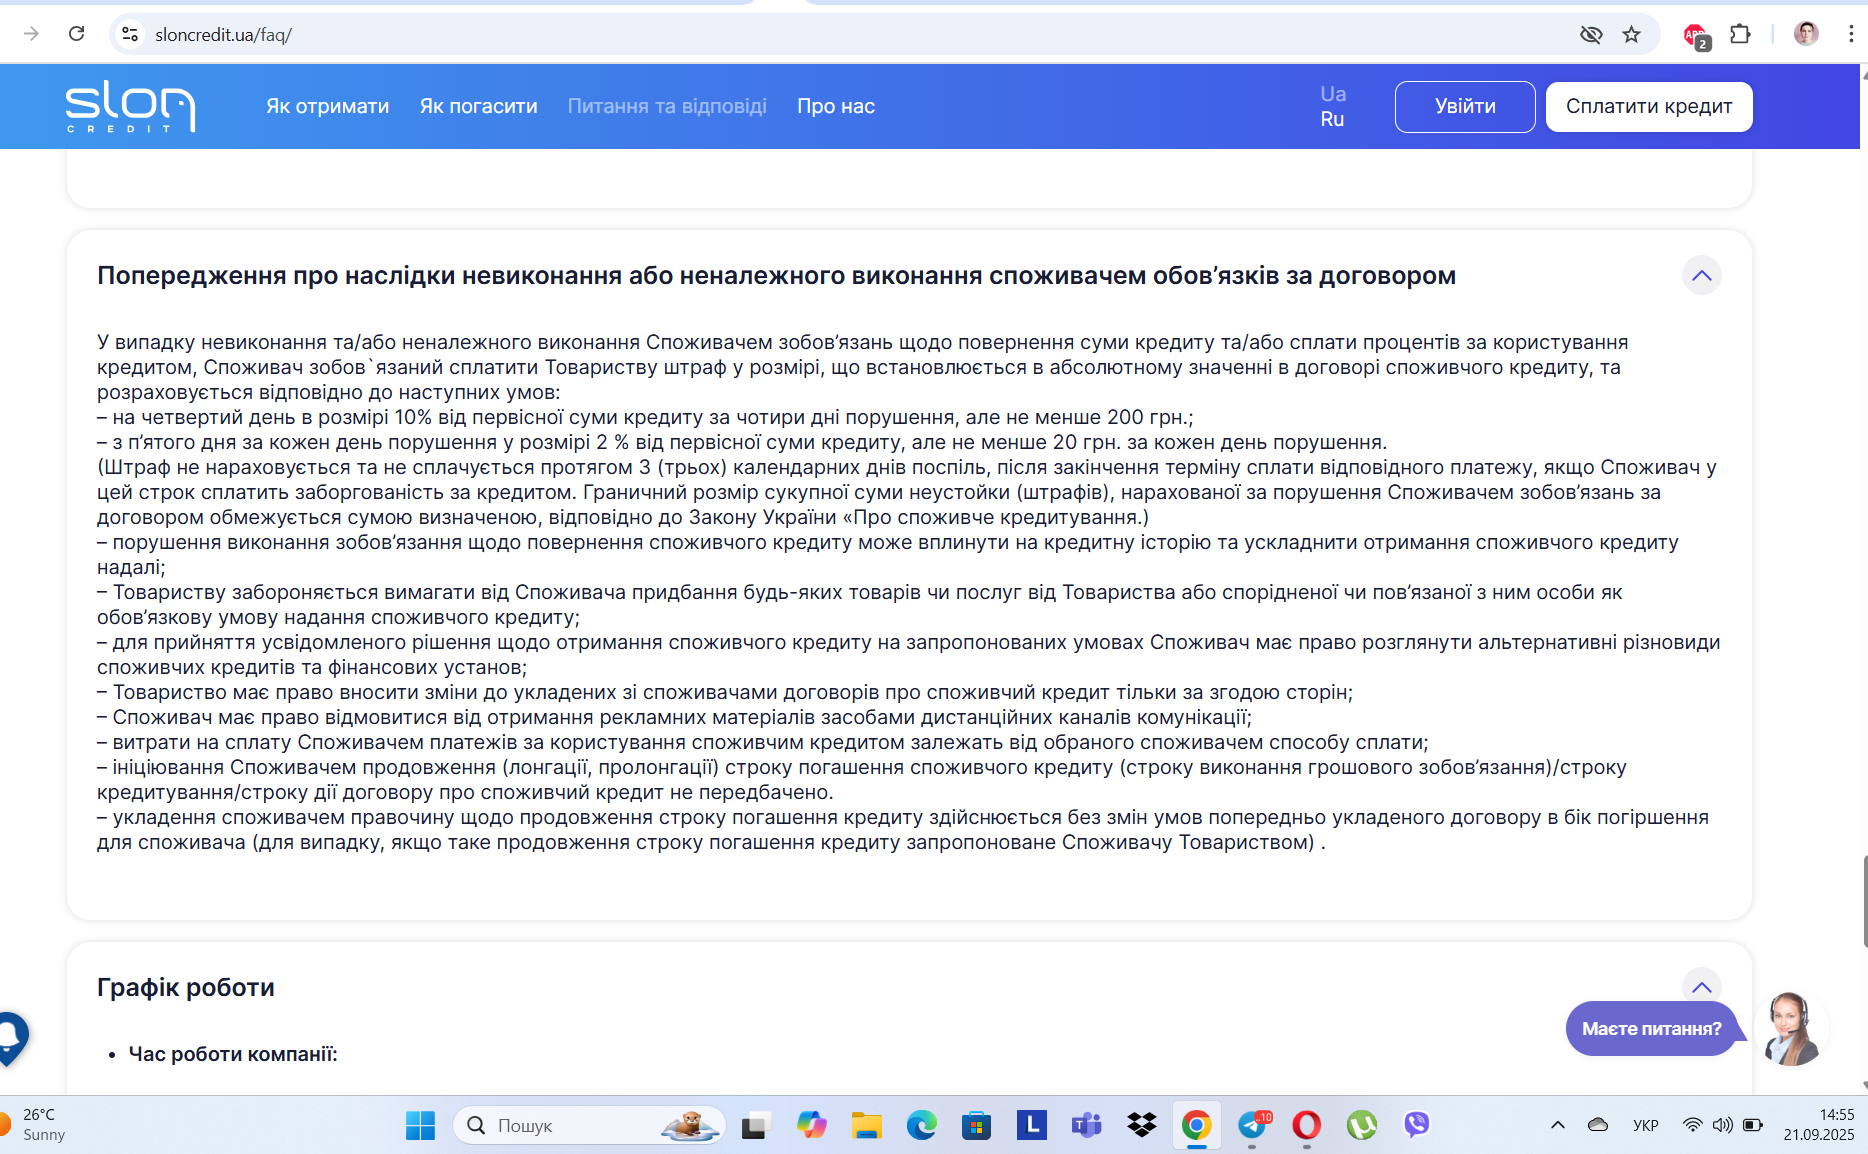Show hidden system tray icons

pos(1558,1125)
